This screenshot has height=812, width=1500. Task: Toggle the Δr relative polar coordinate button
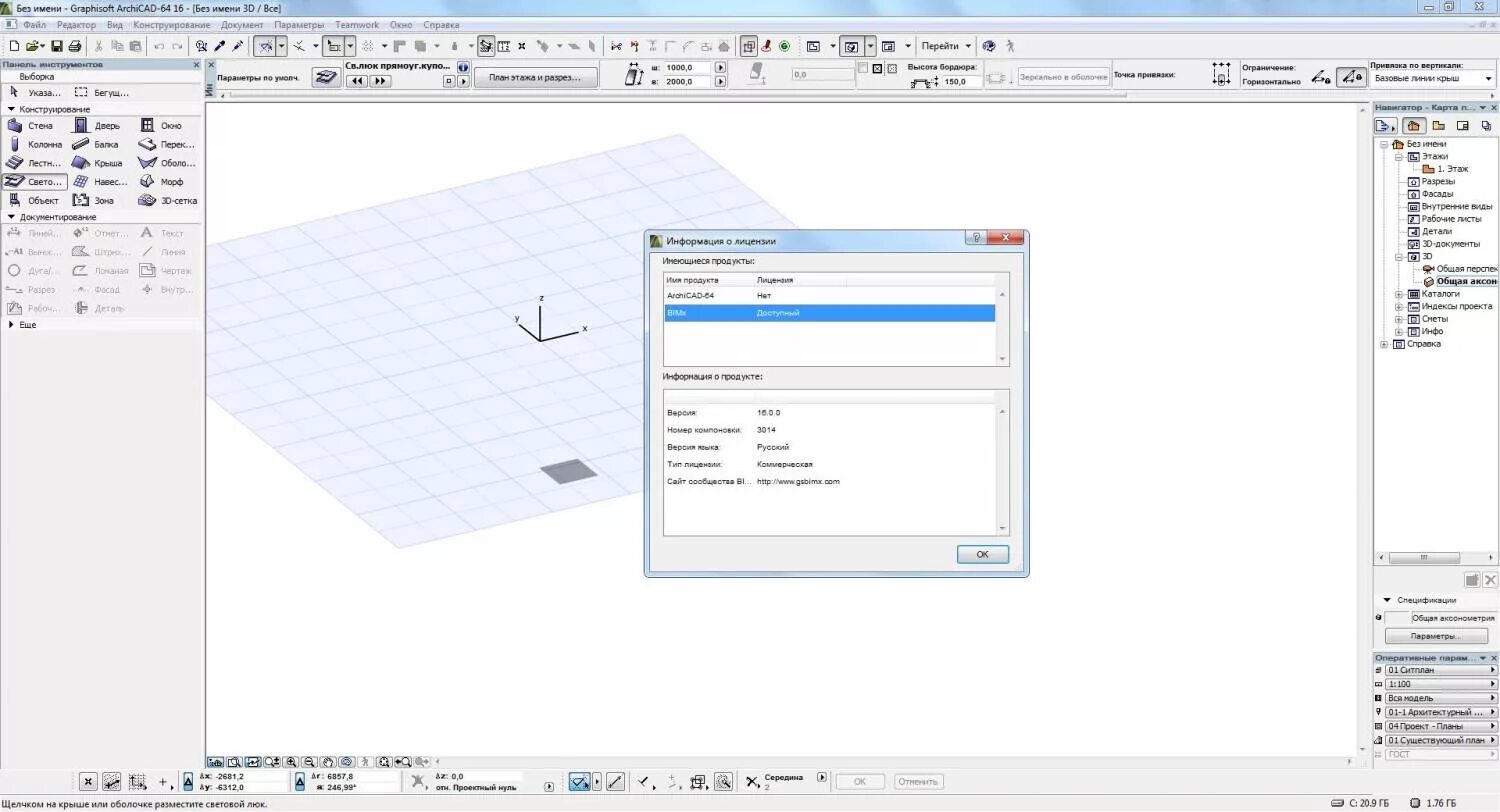coord(302,782)
